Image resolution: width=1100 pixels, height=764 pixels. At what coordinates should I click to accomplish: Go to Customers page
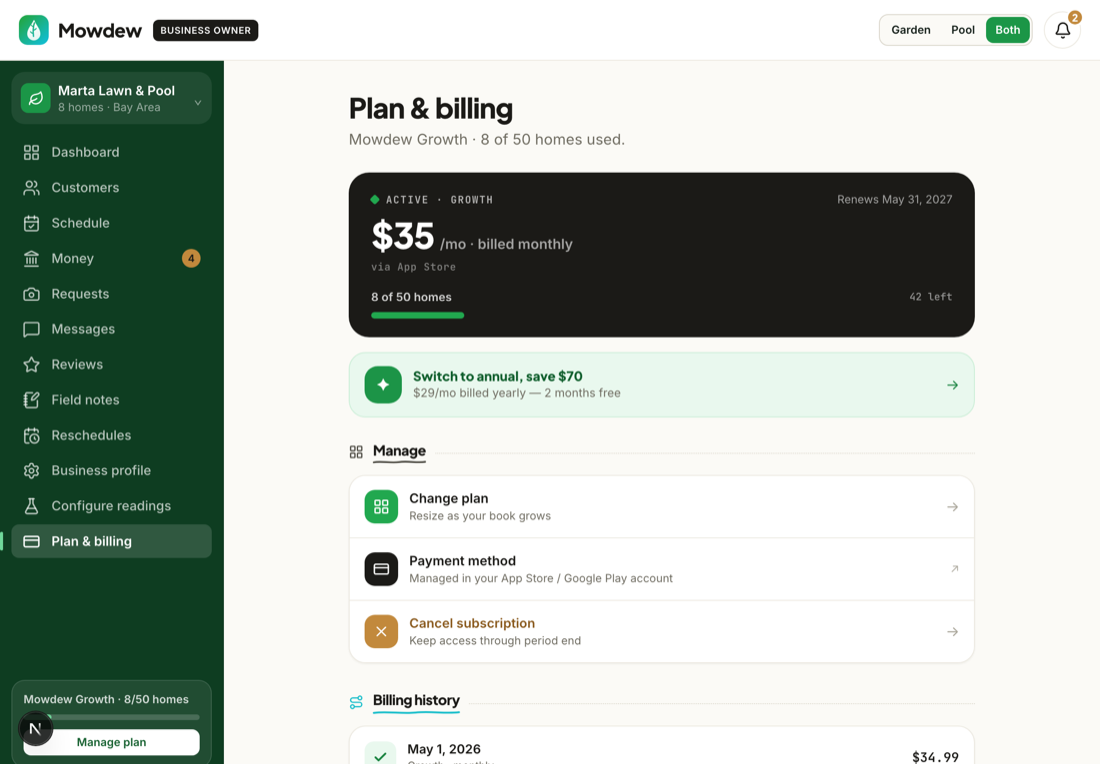click(112, 187)
